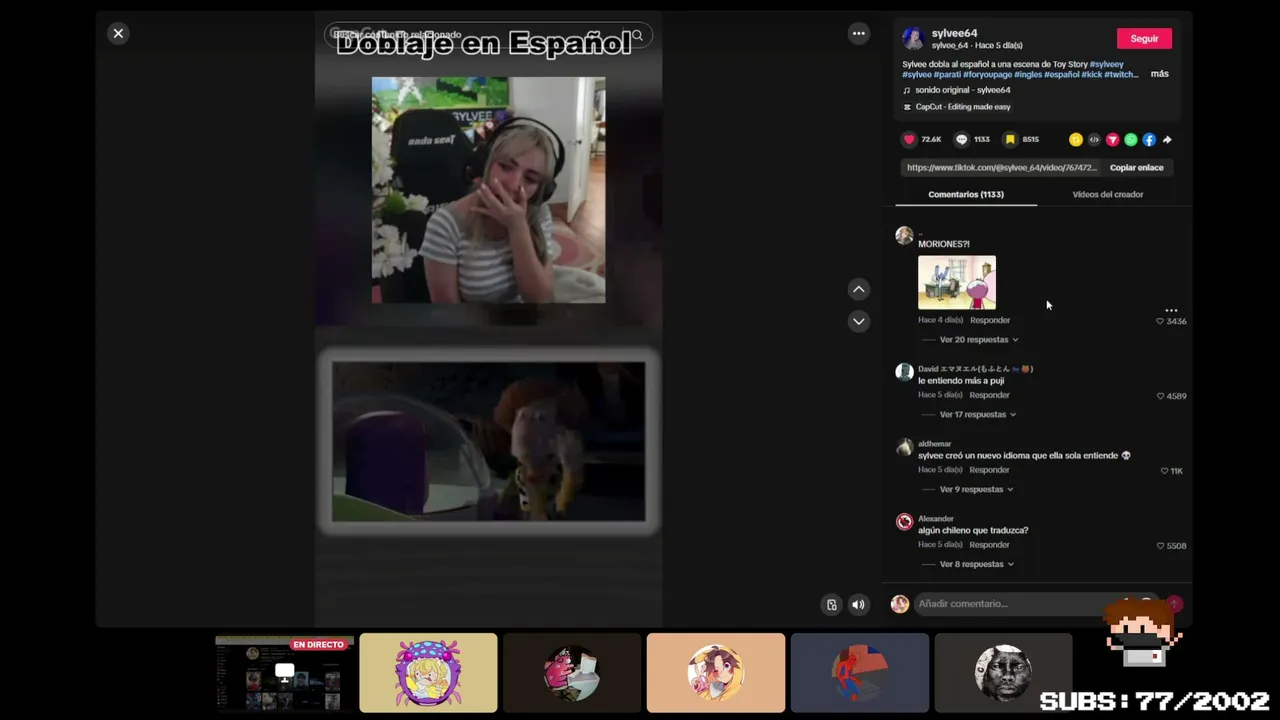
Task: Like Alexander's comment with 5508 likes
Action: (1160, 546)
